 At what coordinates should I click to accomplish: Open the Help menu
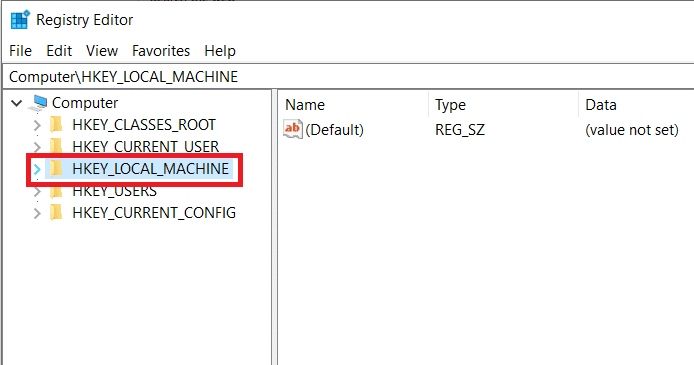click(x=220, y=51)
